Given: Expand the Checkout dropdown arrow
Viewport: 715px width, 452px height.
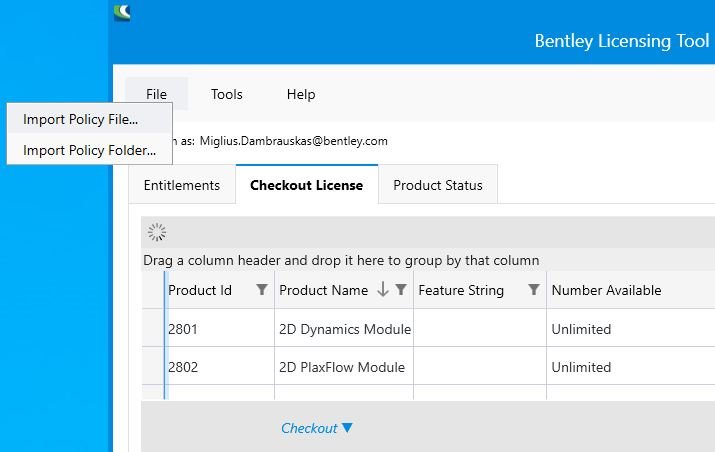Looking at the screenshot, I should click(x=347, y=428).
